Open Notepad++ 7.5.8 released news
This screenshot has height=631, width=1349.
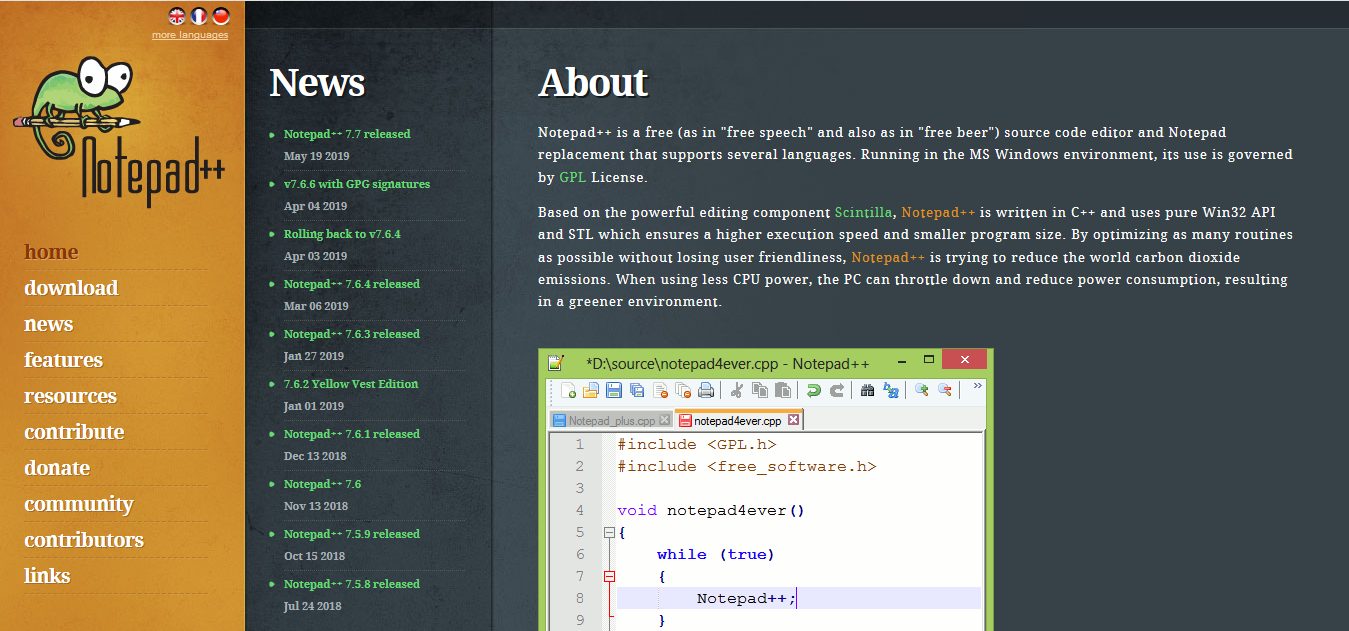[x=352, y=584]
